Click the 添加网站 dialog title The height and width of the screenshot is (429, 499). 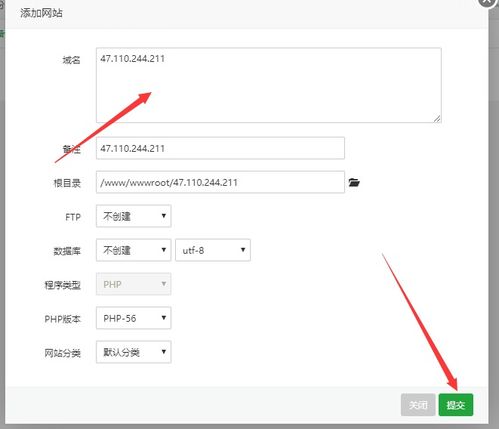click(x=41, y=13)
